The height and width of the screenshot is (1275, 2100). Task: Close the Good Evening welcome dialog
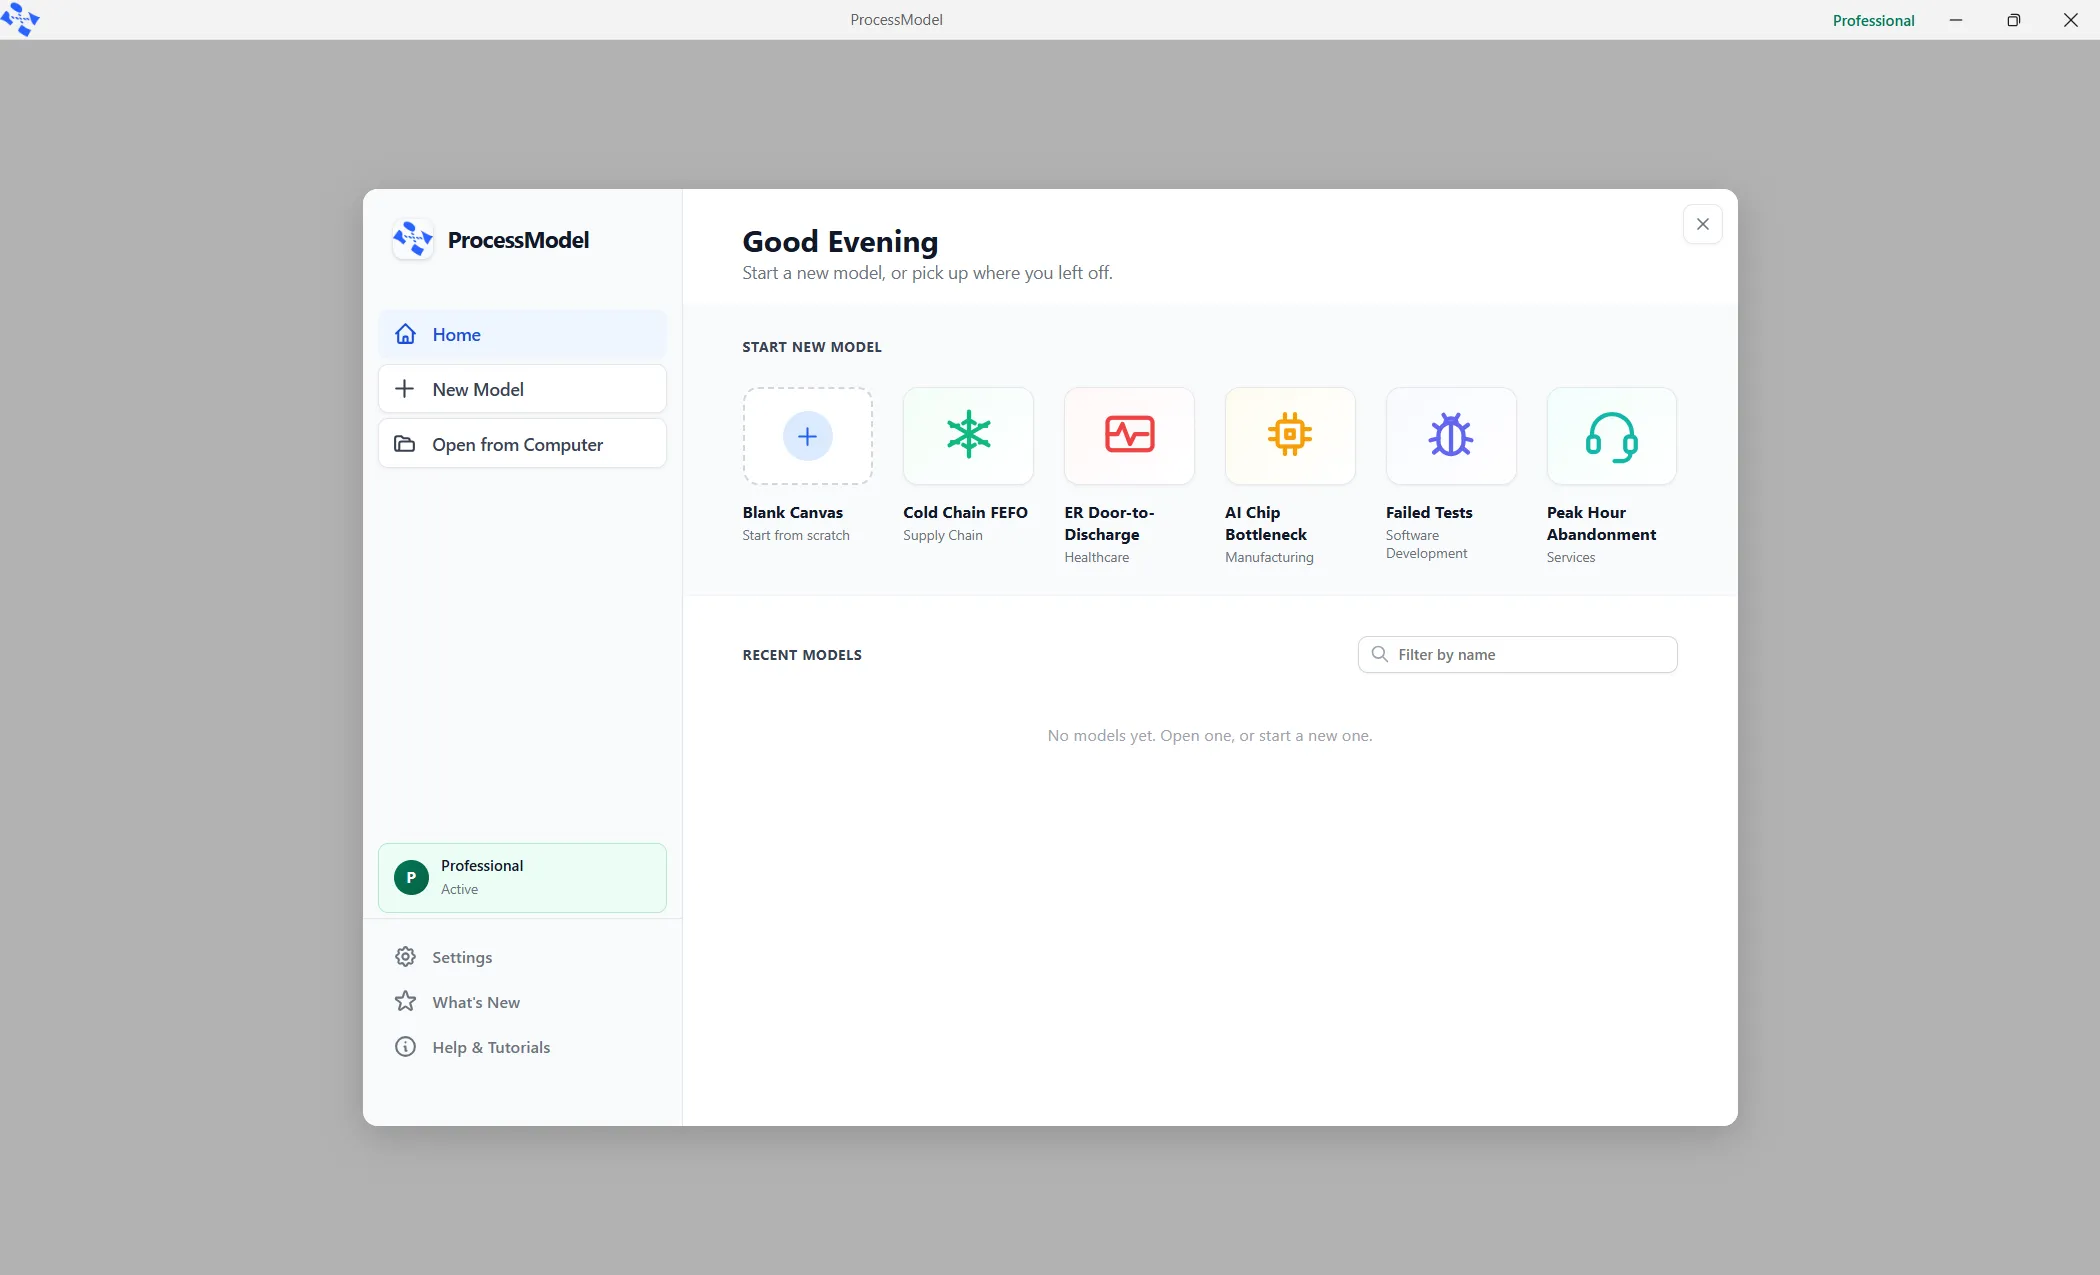1702,224
